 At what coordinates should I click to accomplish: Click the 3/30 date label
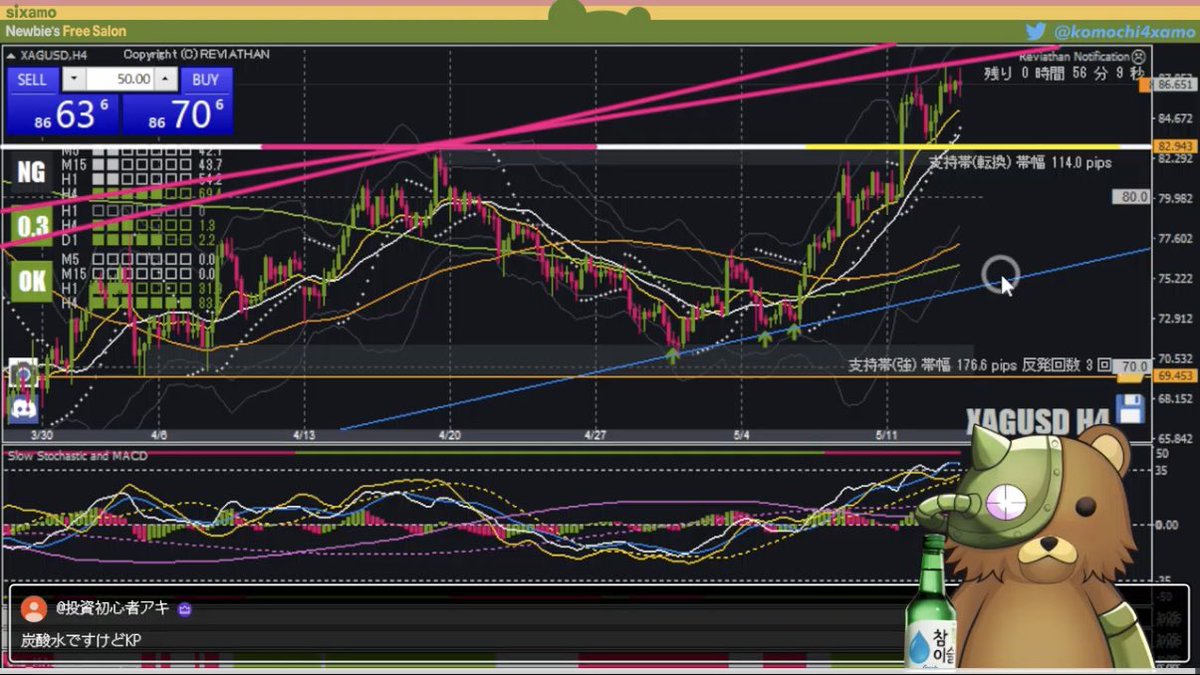41,436
